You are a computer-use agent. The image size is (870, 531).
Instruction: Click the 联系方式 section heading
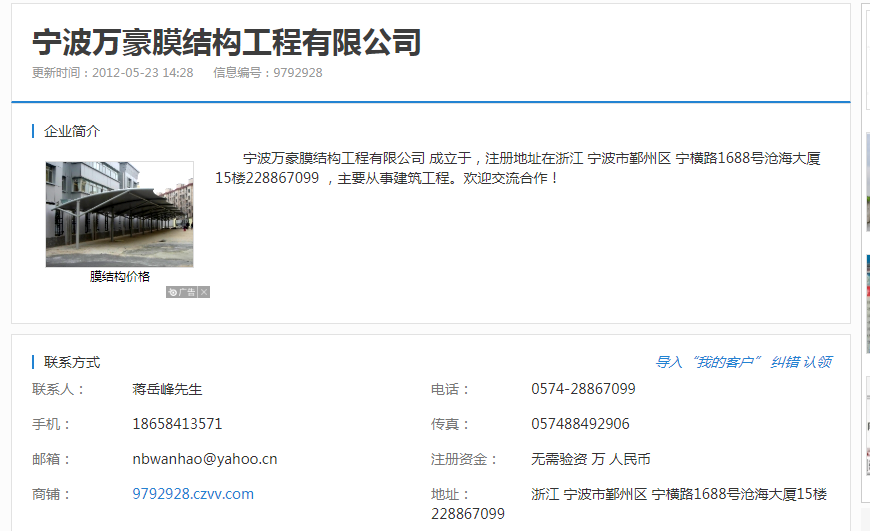point(72,362)
